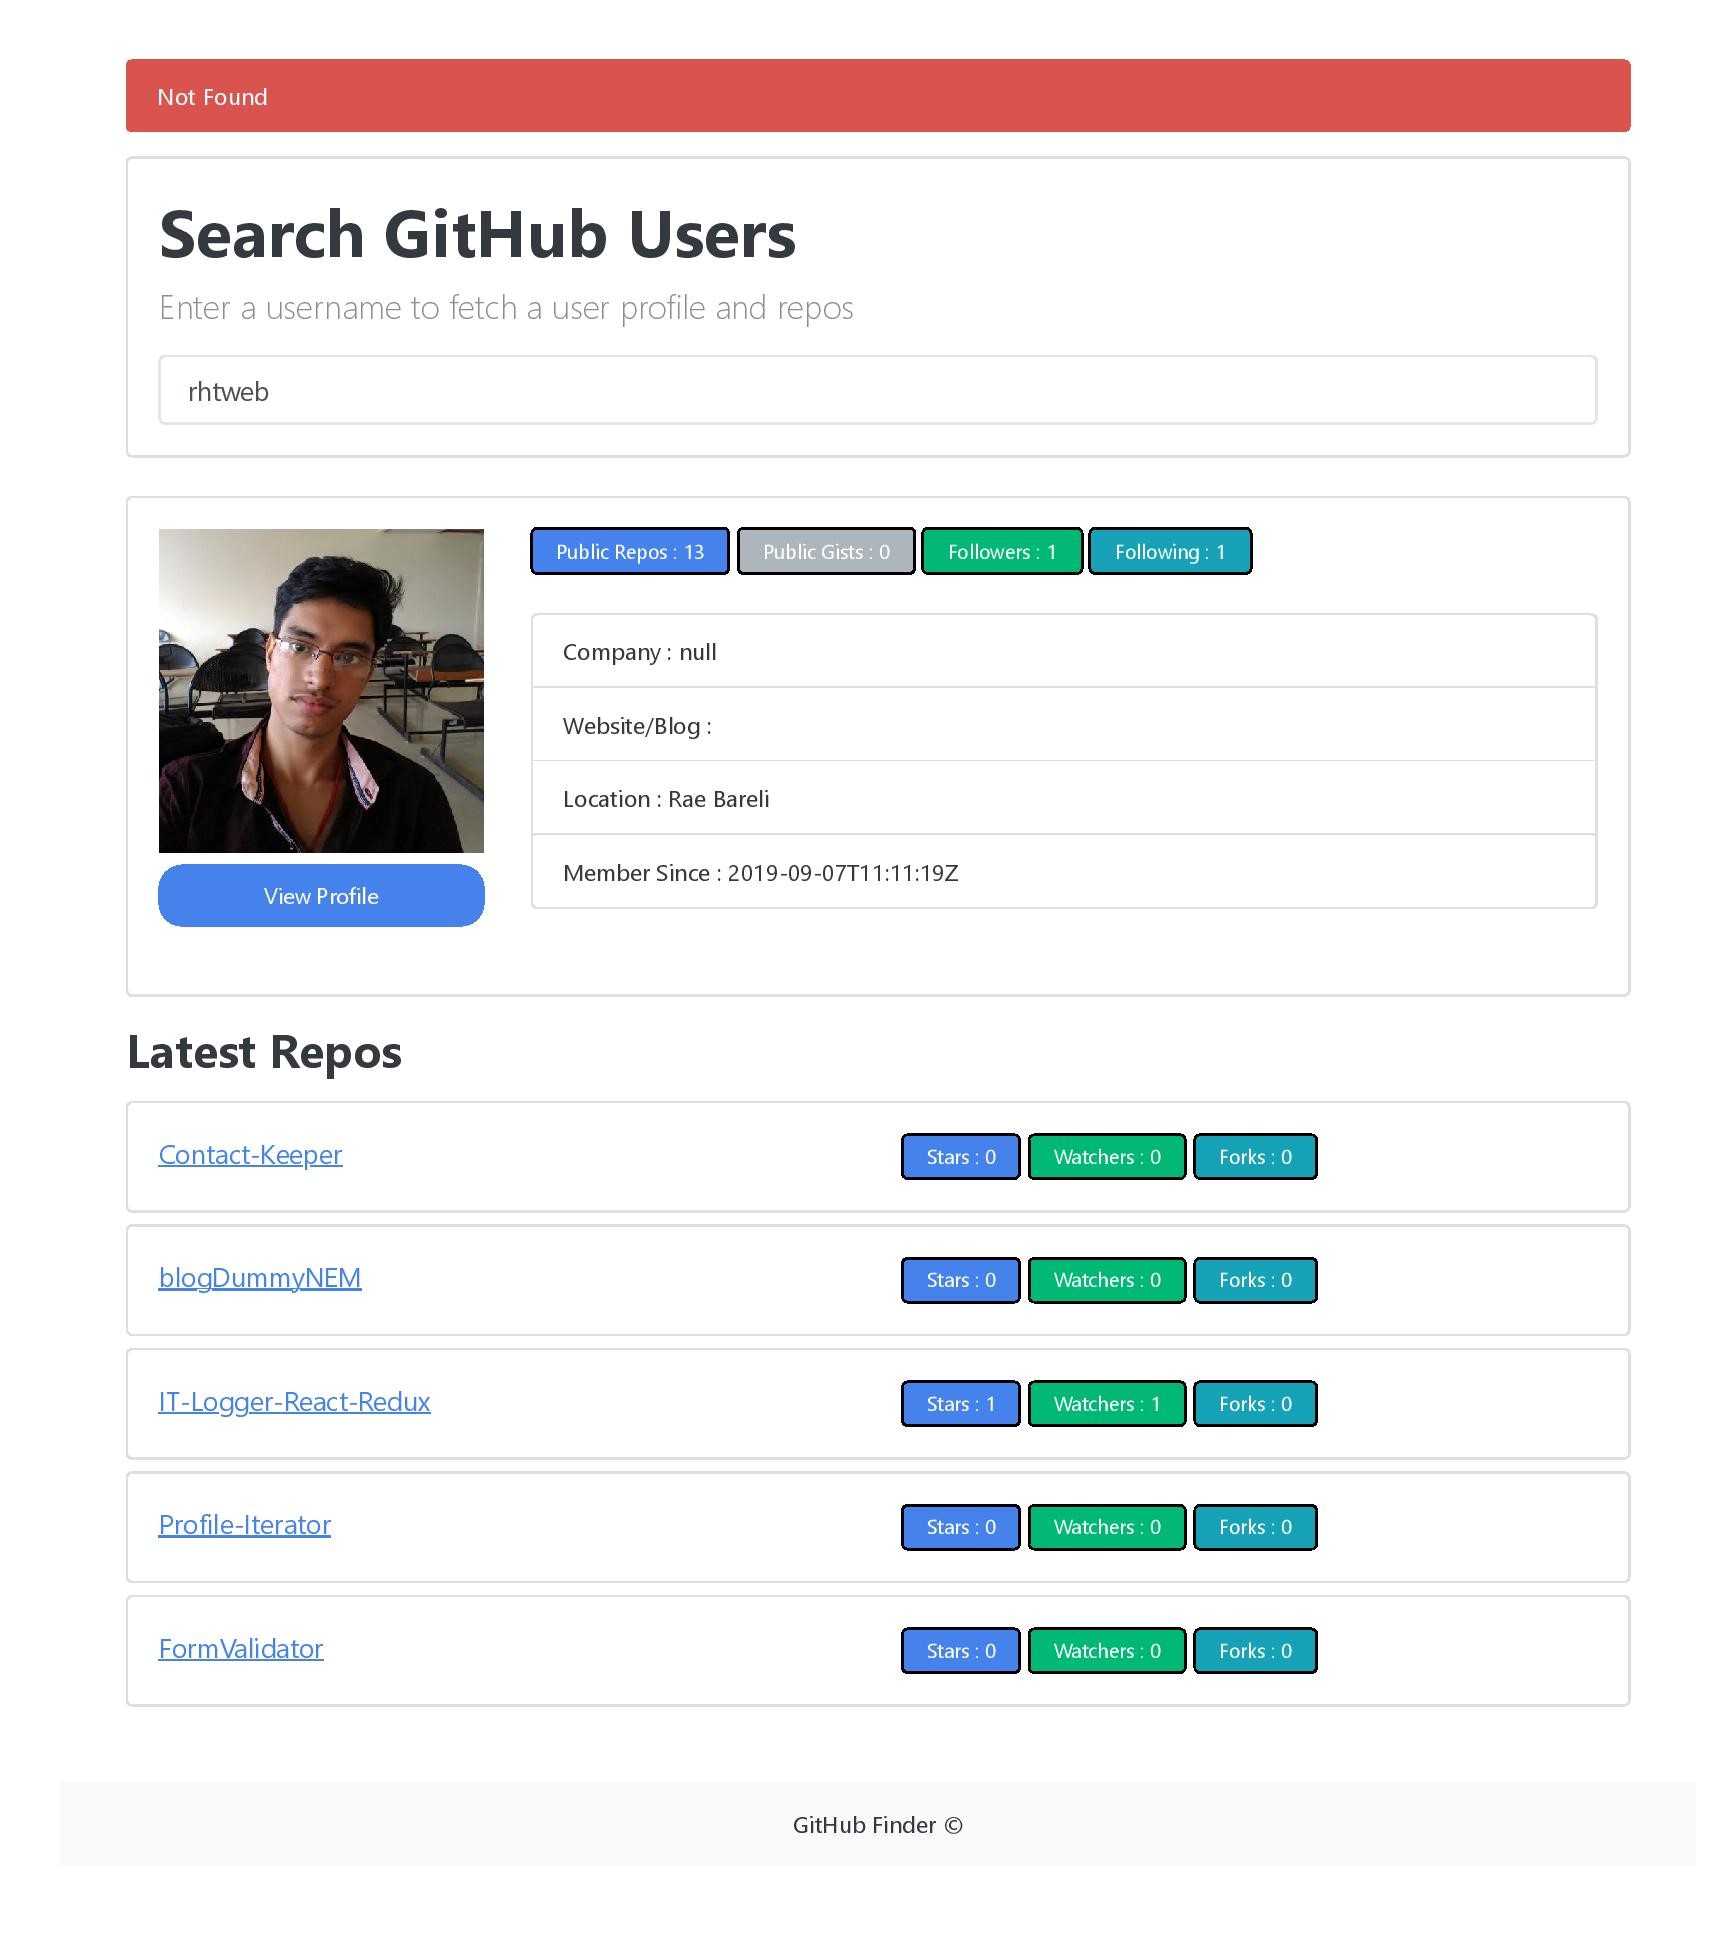The height and width of the screenshot is (1934, 1733).
Task: Click the 'Member Since : 2019-09-07T11:11:19Z' row
Action: coord(1064,872)
